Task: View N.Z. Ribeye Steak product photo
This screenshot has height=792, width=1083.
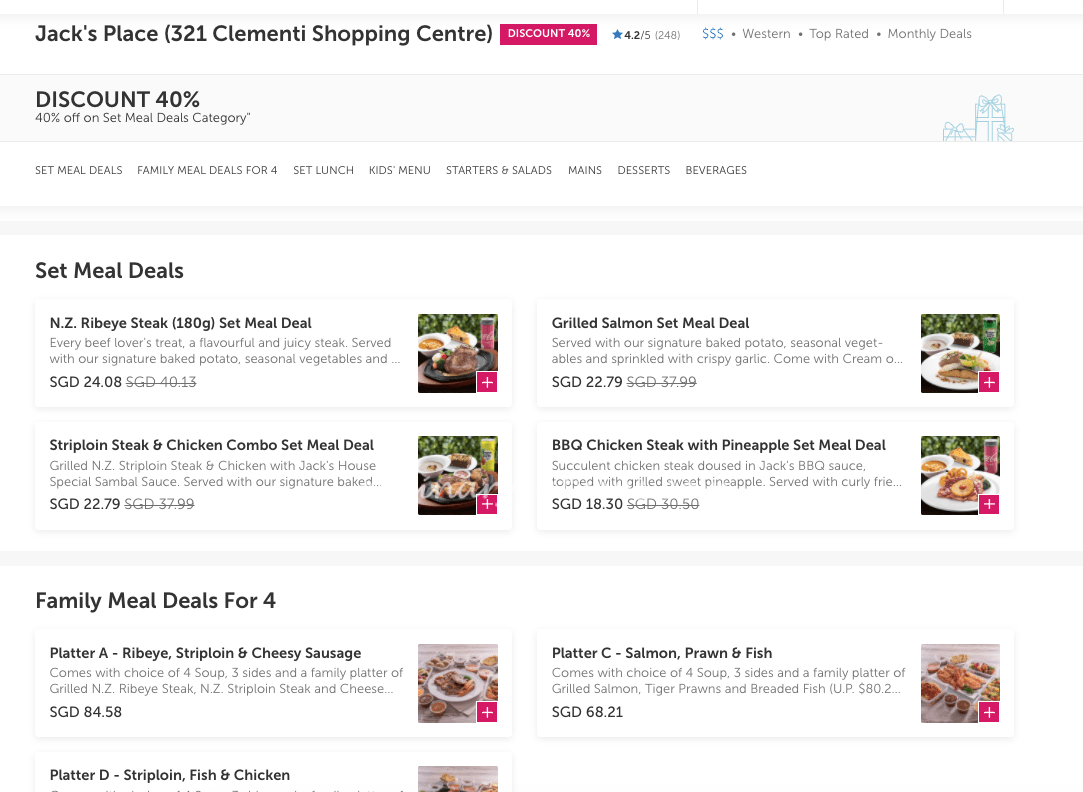Action: click(458, 354)
